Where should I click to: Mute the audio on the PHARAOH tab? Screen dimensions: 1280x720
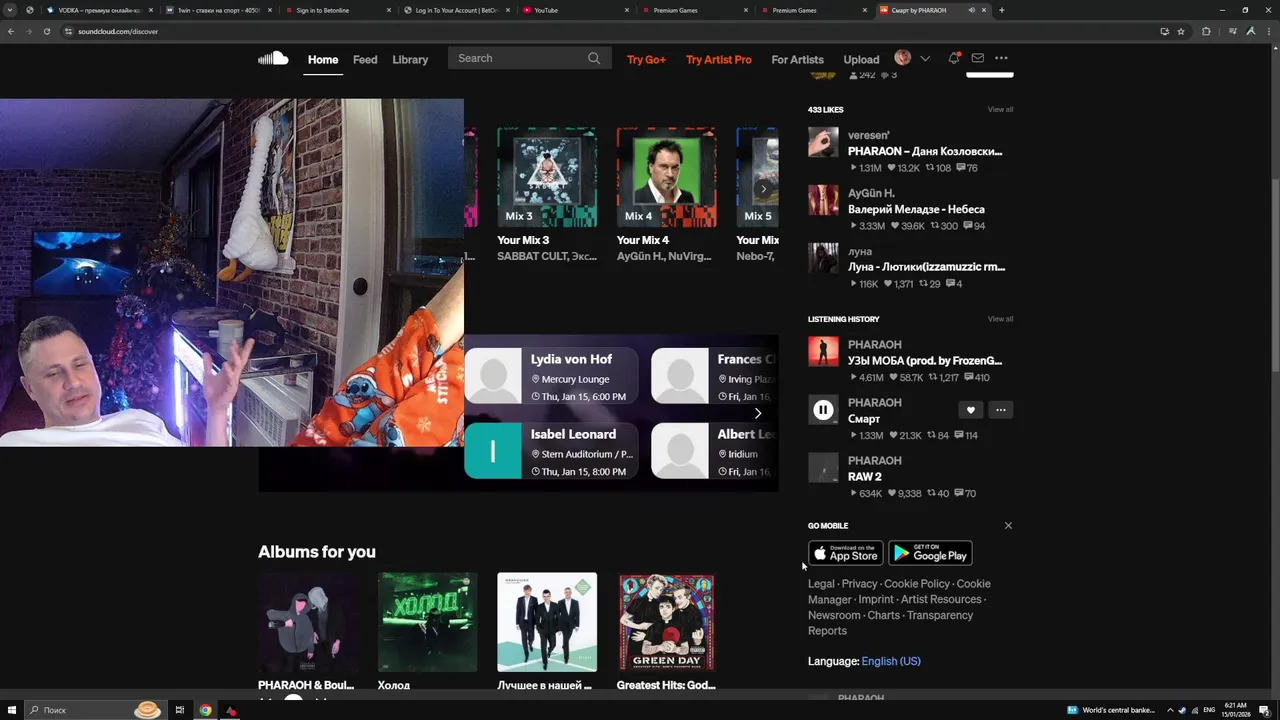[x=971, y=10]
